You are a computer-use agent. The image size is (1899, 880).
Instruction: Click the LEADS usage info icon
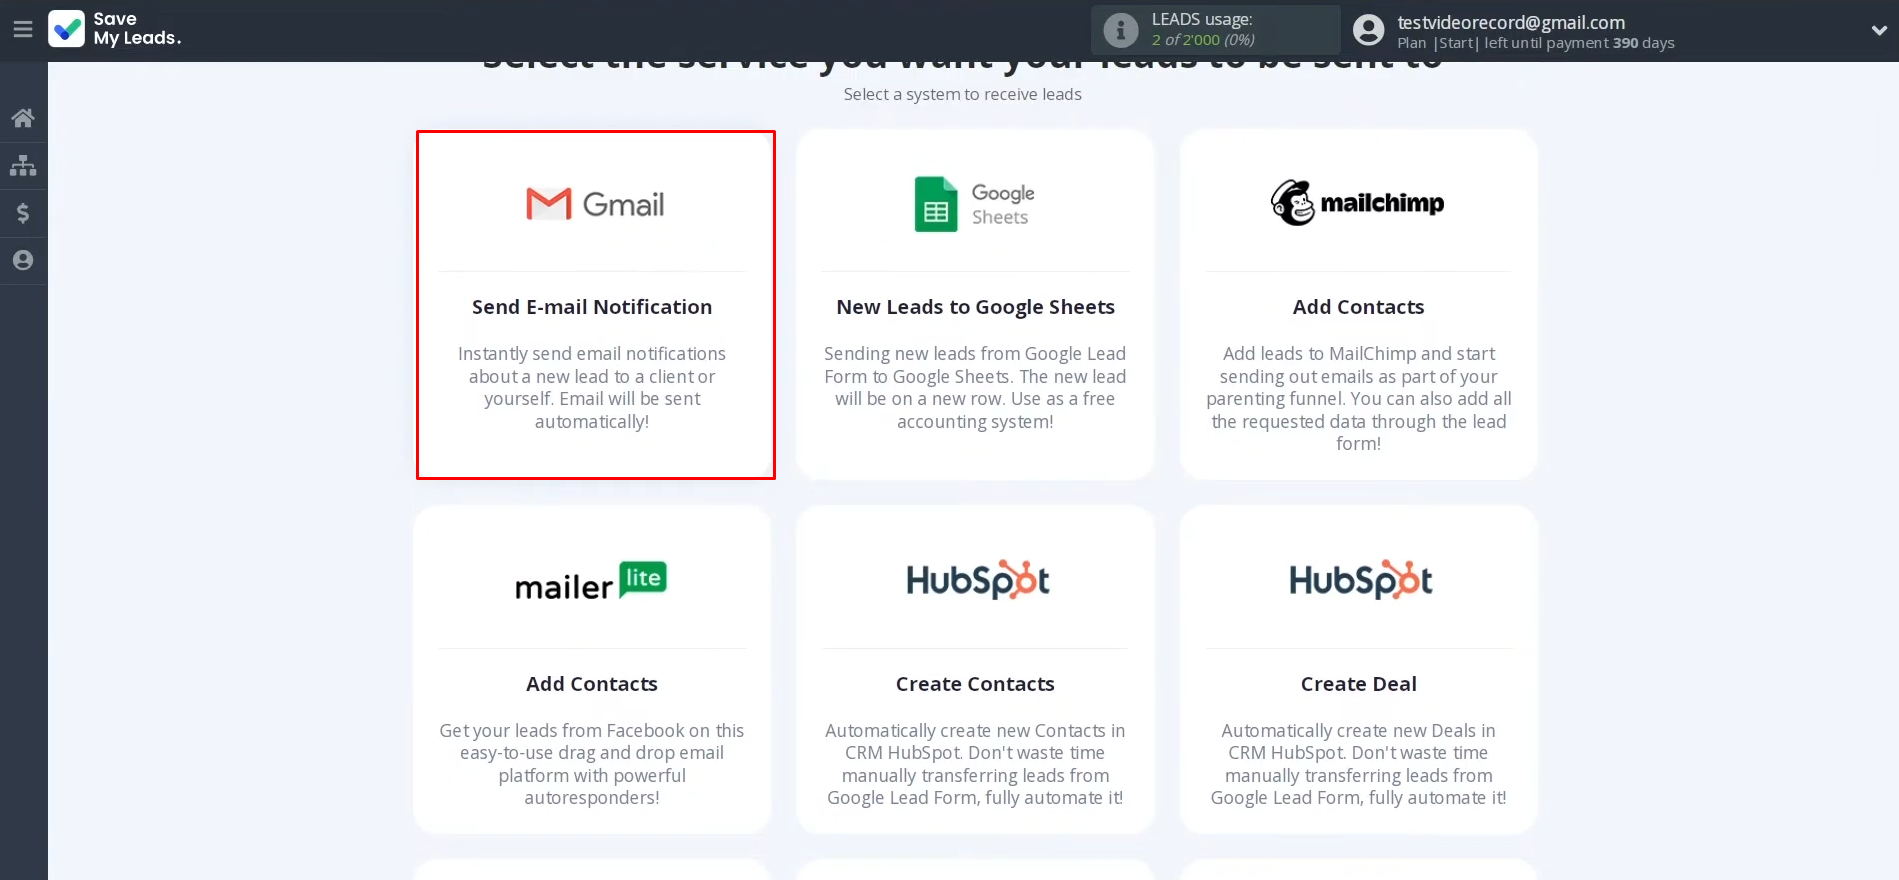tap(1120, 30)
